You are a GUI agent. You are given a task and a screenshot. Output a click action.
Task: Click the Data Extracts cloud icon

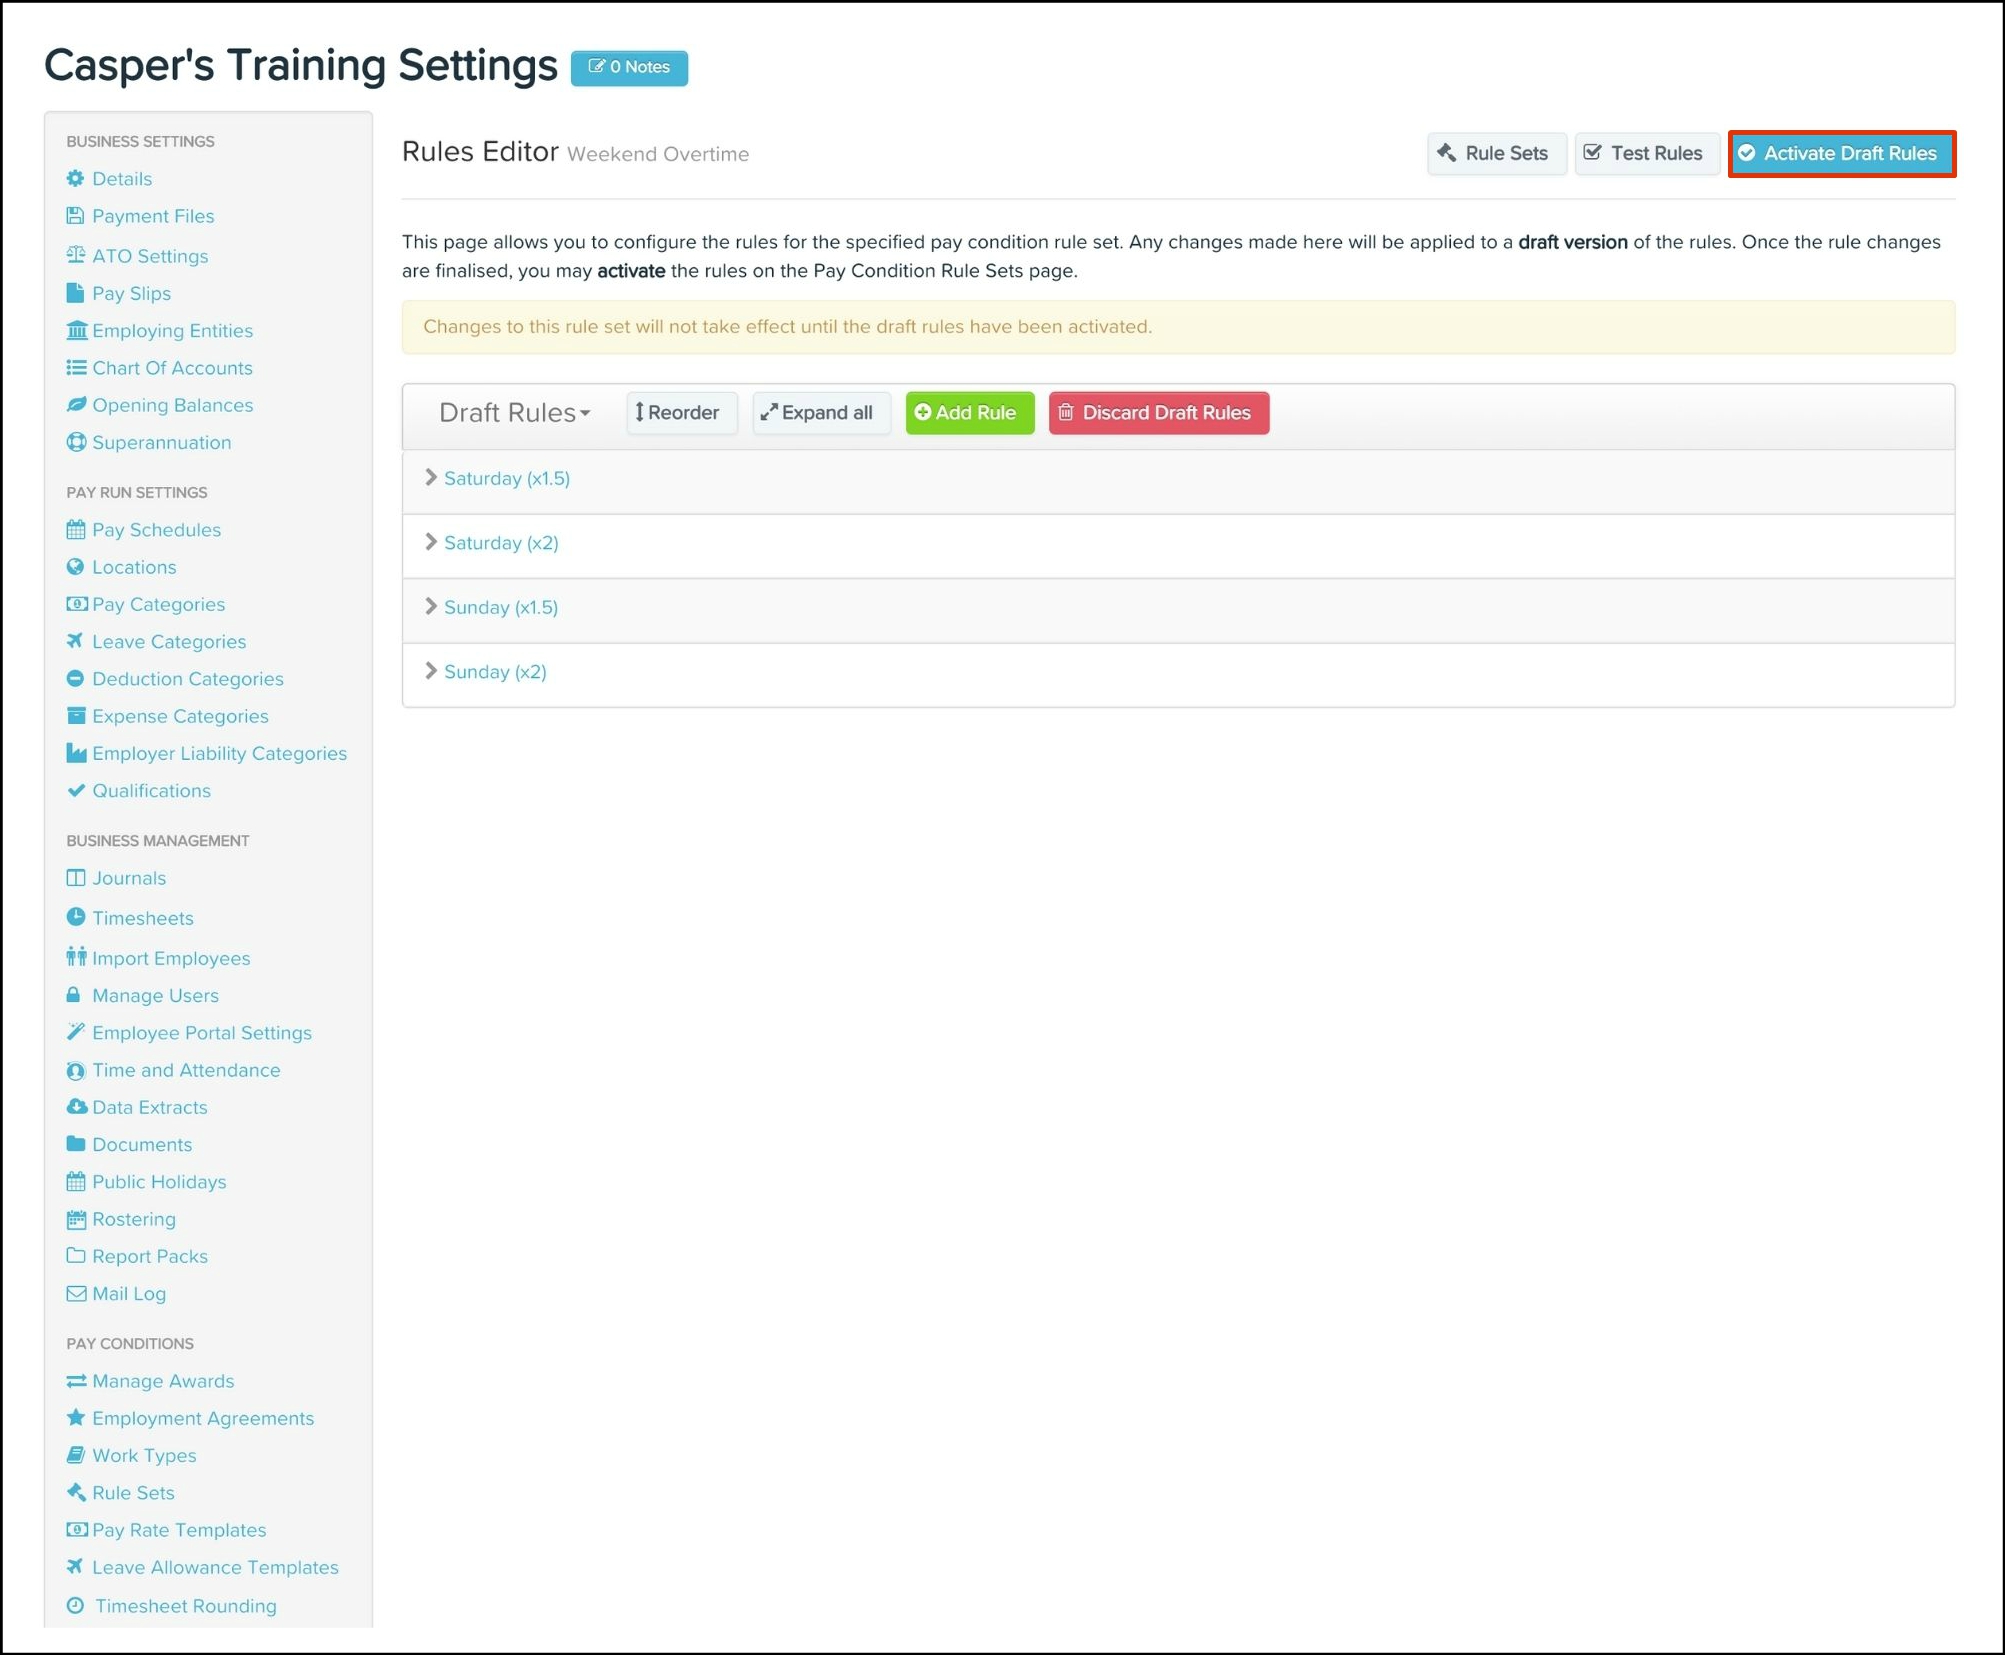point(76,1107)
